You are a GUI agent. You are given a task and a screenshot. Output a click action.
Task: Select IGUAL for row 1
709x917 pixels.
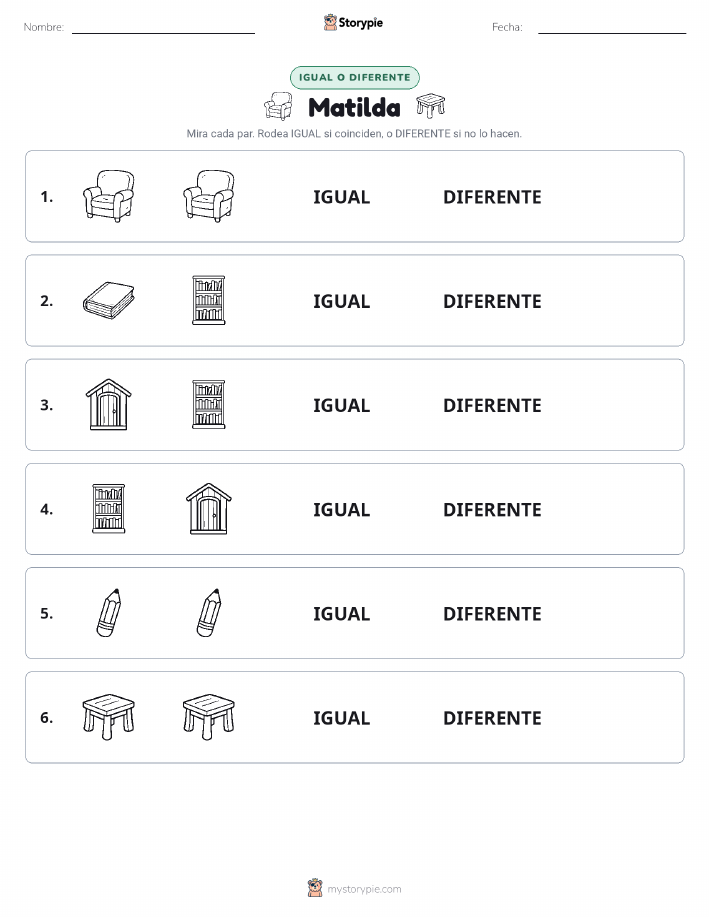(342, 197)
